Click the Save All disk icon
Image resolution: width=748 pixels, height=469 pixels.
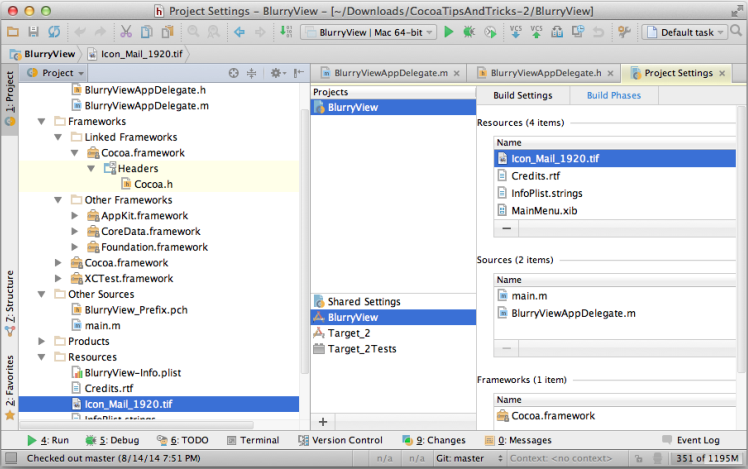(33, 32)
